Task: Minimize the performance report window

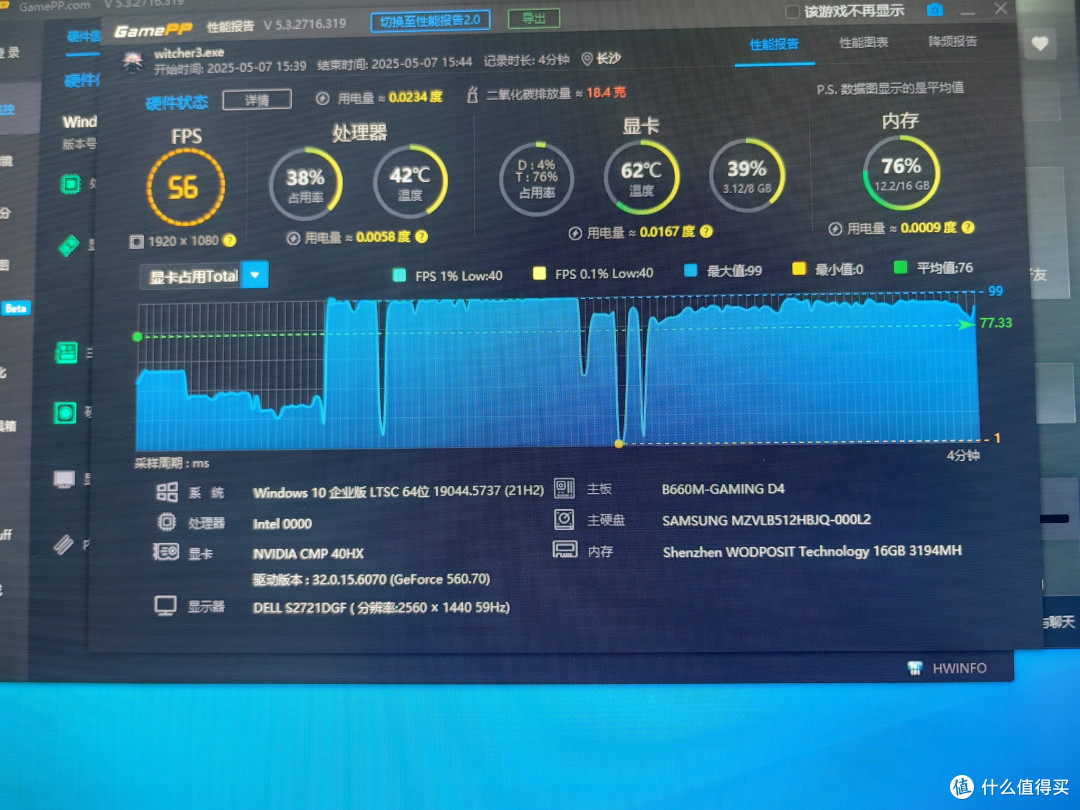Action: (x=968, y=12)
